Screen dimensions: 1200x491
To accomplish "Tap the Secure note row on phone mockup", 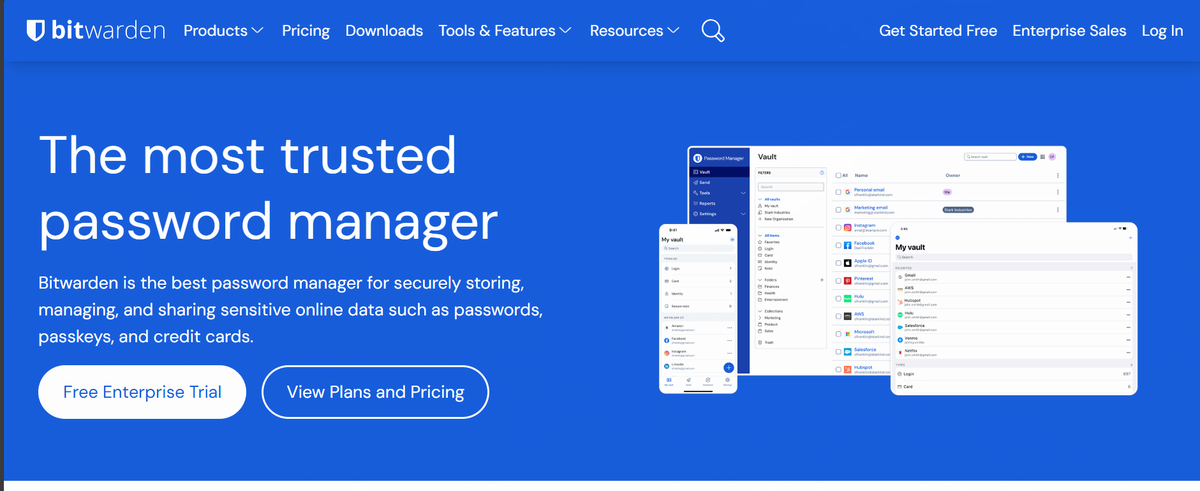I will [697, 306].
